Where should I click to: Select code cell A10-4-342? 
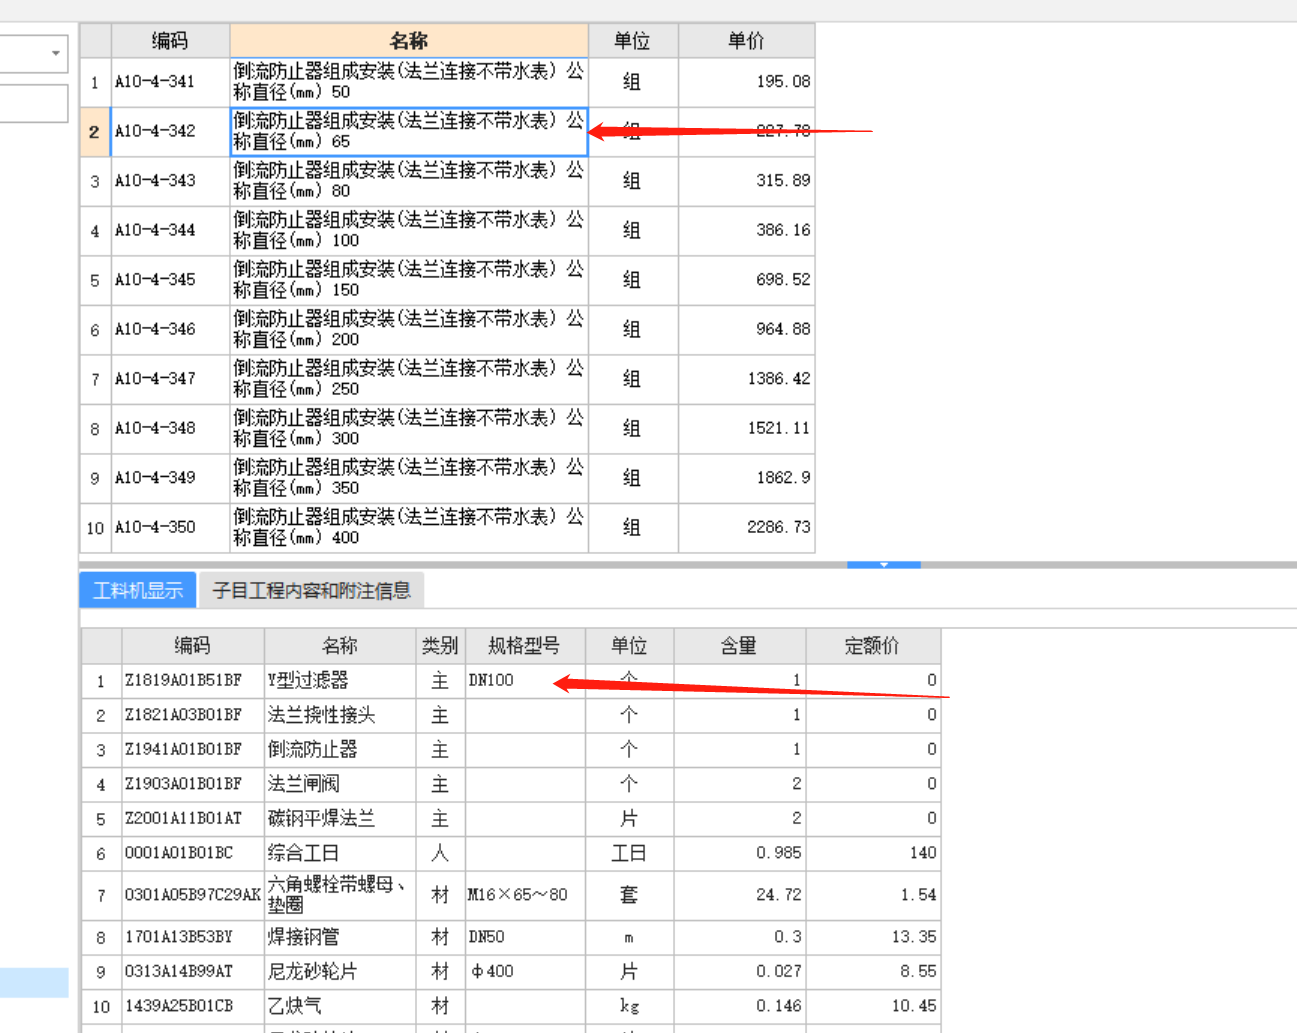click(x=170, y=131)
